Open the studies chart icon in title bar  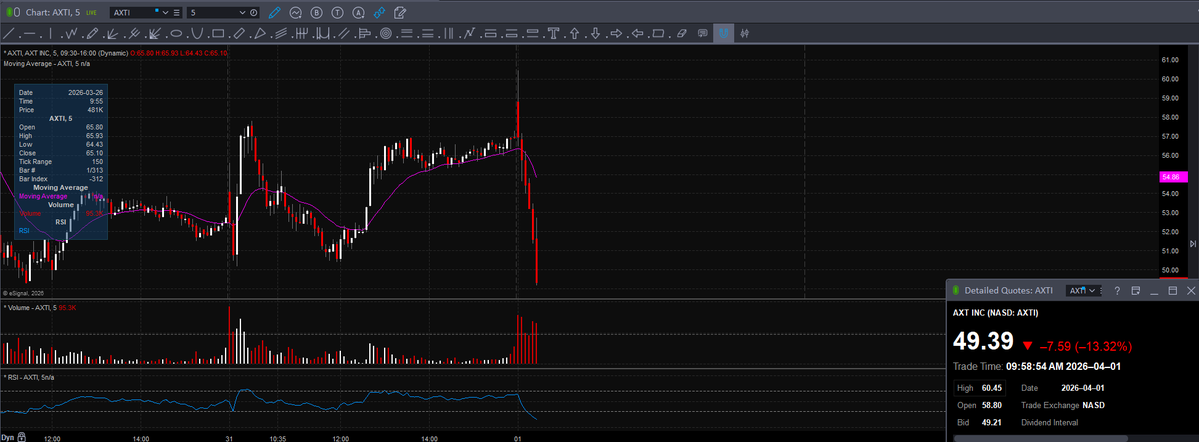coord(295,12)
